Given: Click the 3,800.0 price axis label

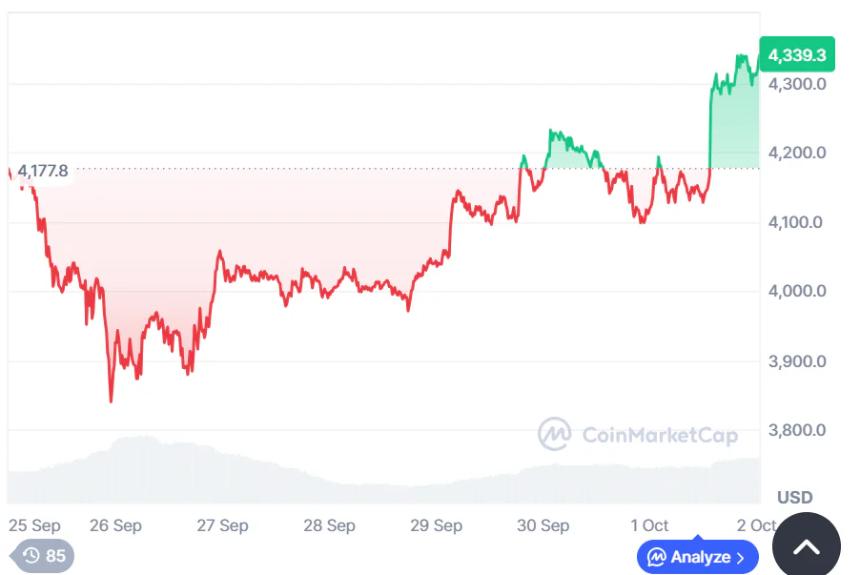Looking at the screenshot, I should 796,430.
